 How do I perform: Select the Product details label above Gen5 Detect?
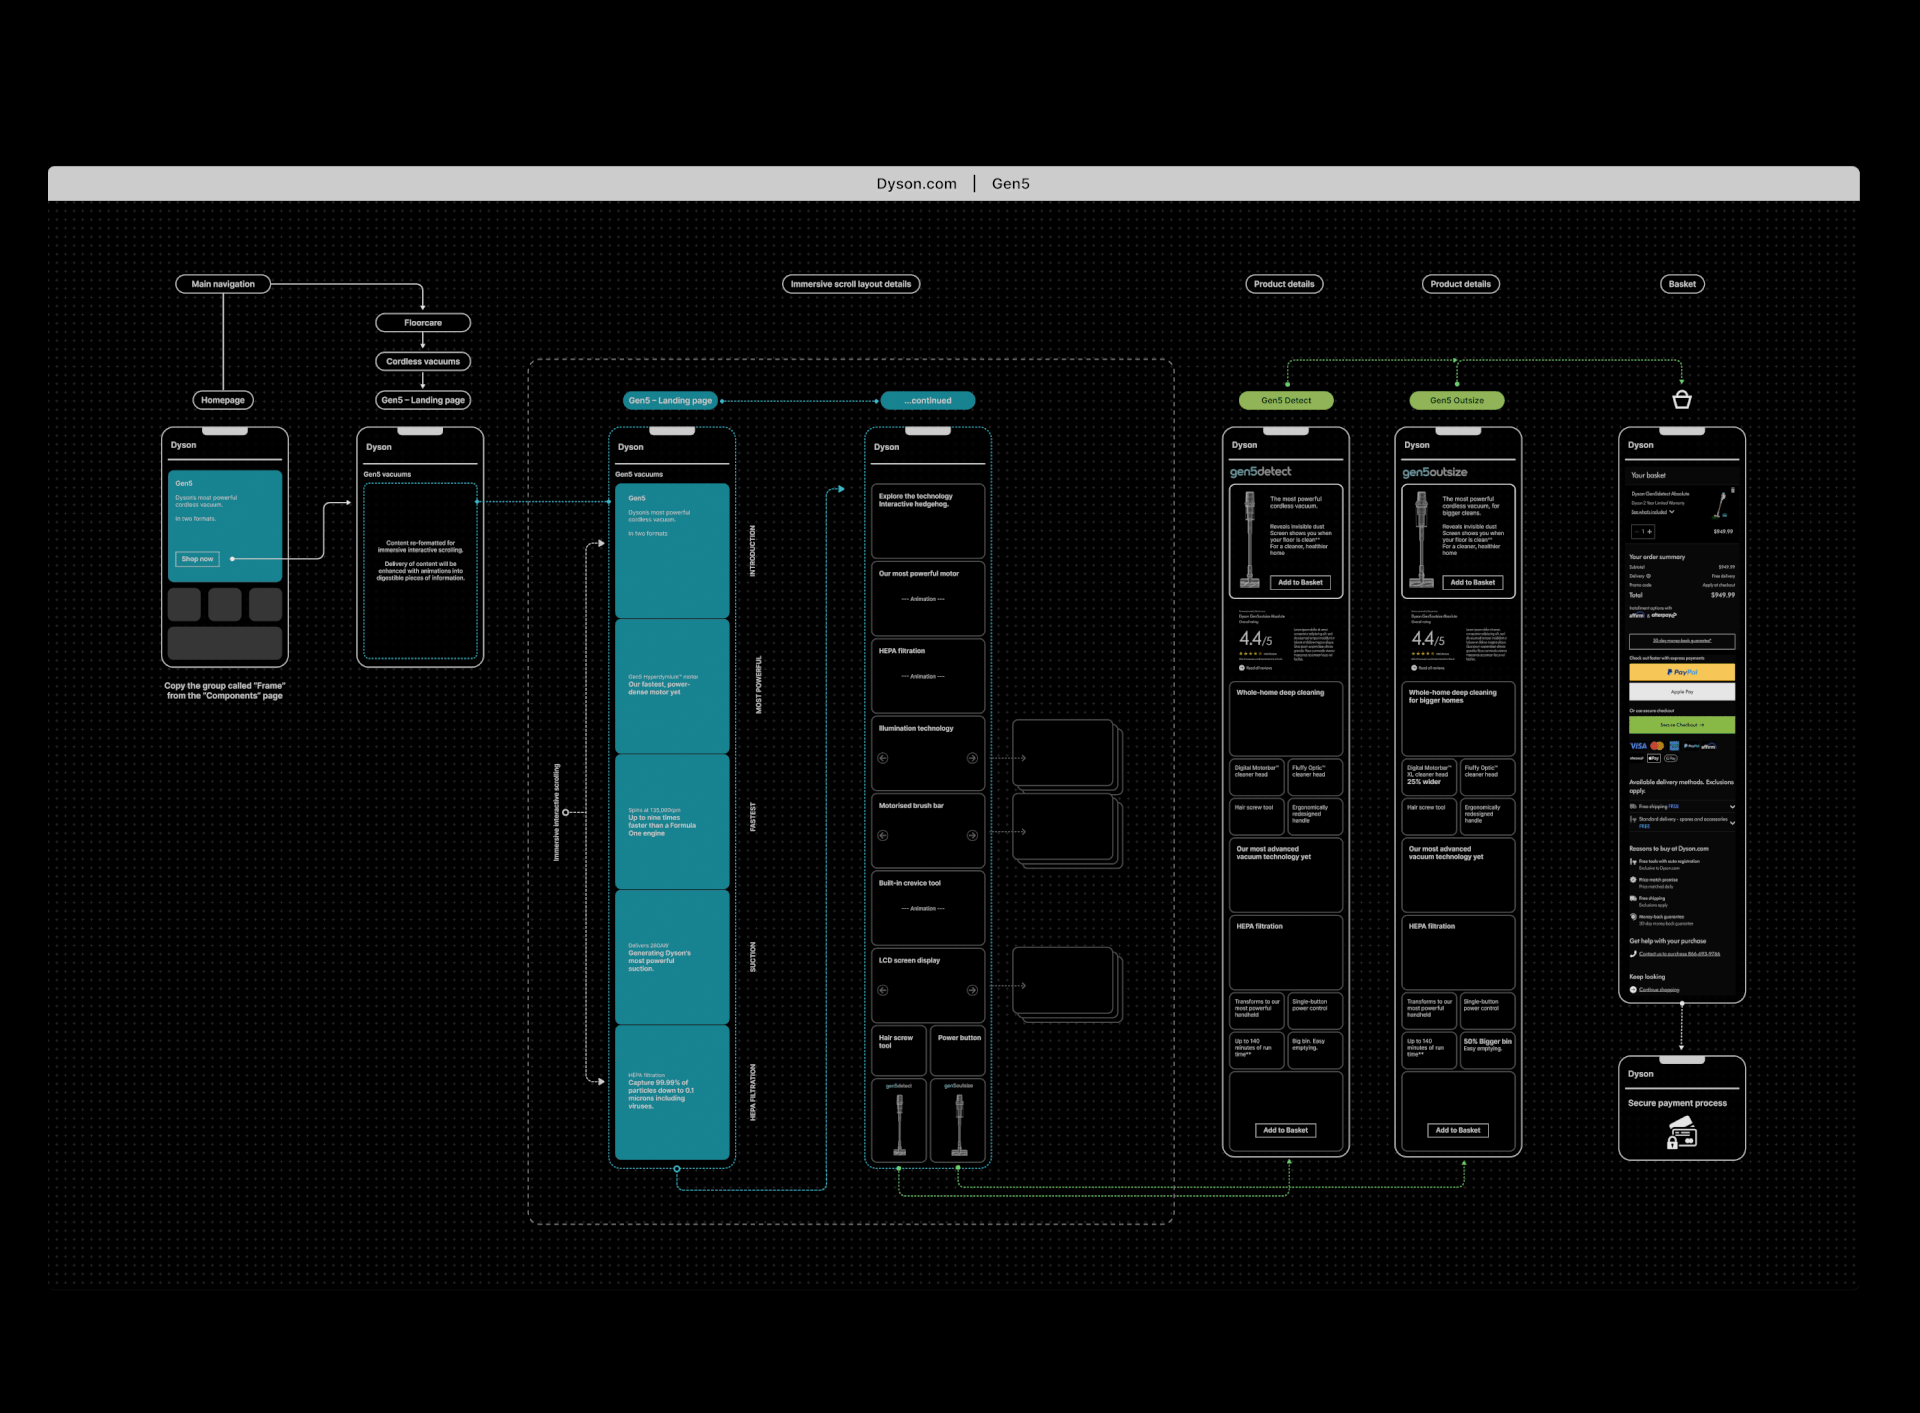point(1284,284)
